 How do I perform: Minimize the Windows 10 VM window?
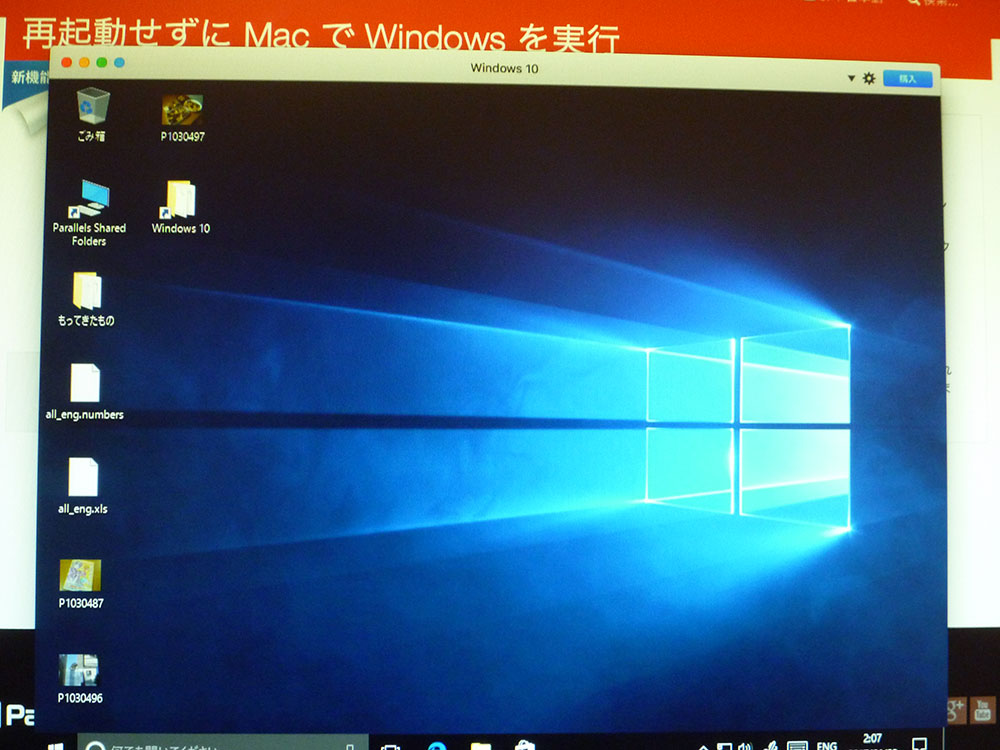84,62
